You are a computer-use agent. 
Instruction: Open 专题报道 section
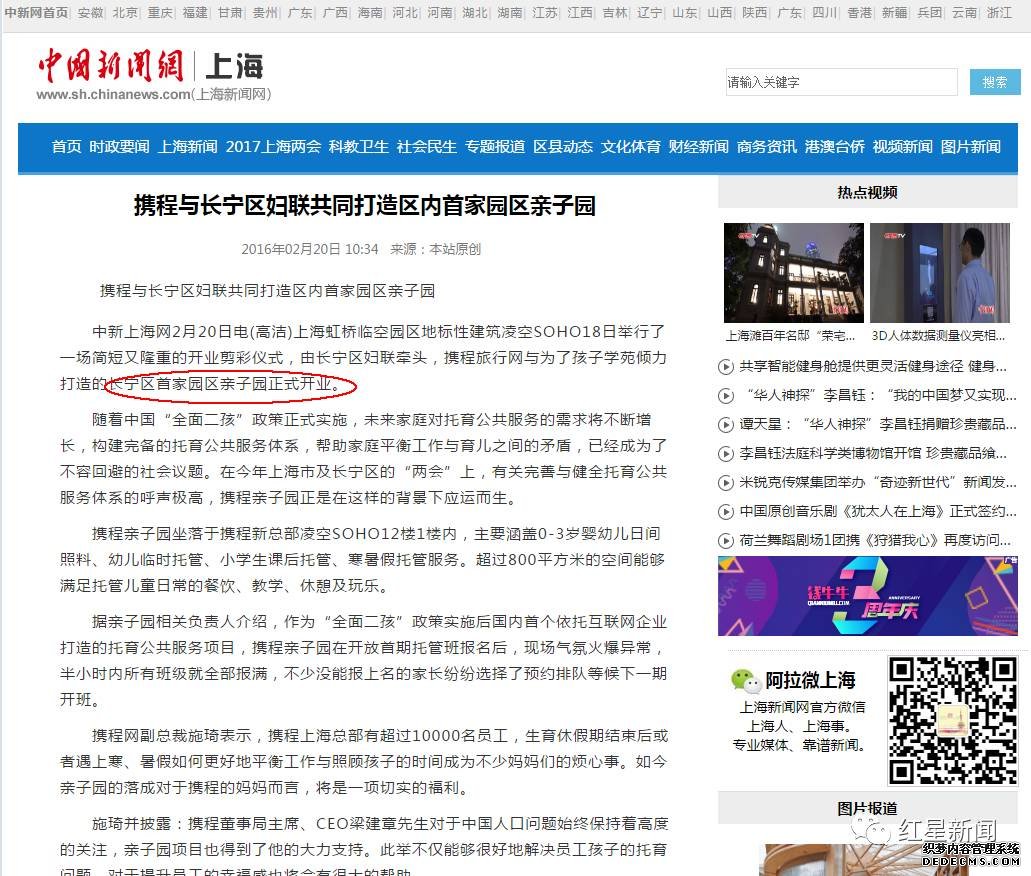[x=495, y=147]
